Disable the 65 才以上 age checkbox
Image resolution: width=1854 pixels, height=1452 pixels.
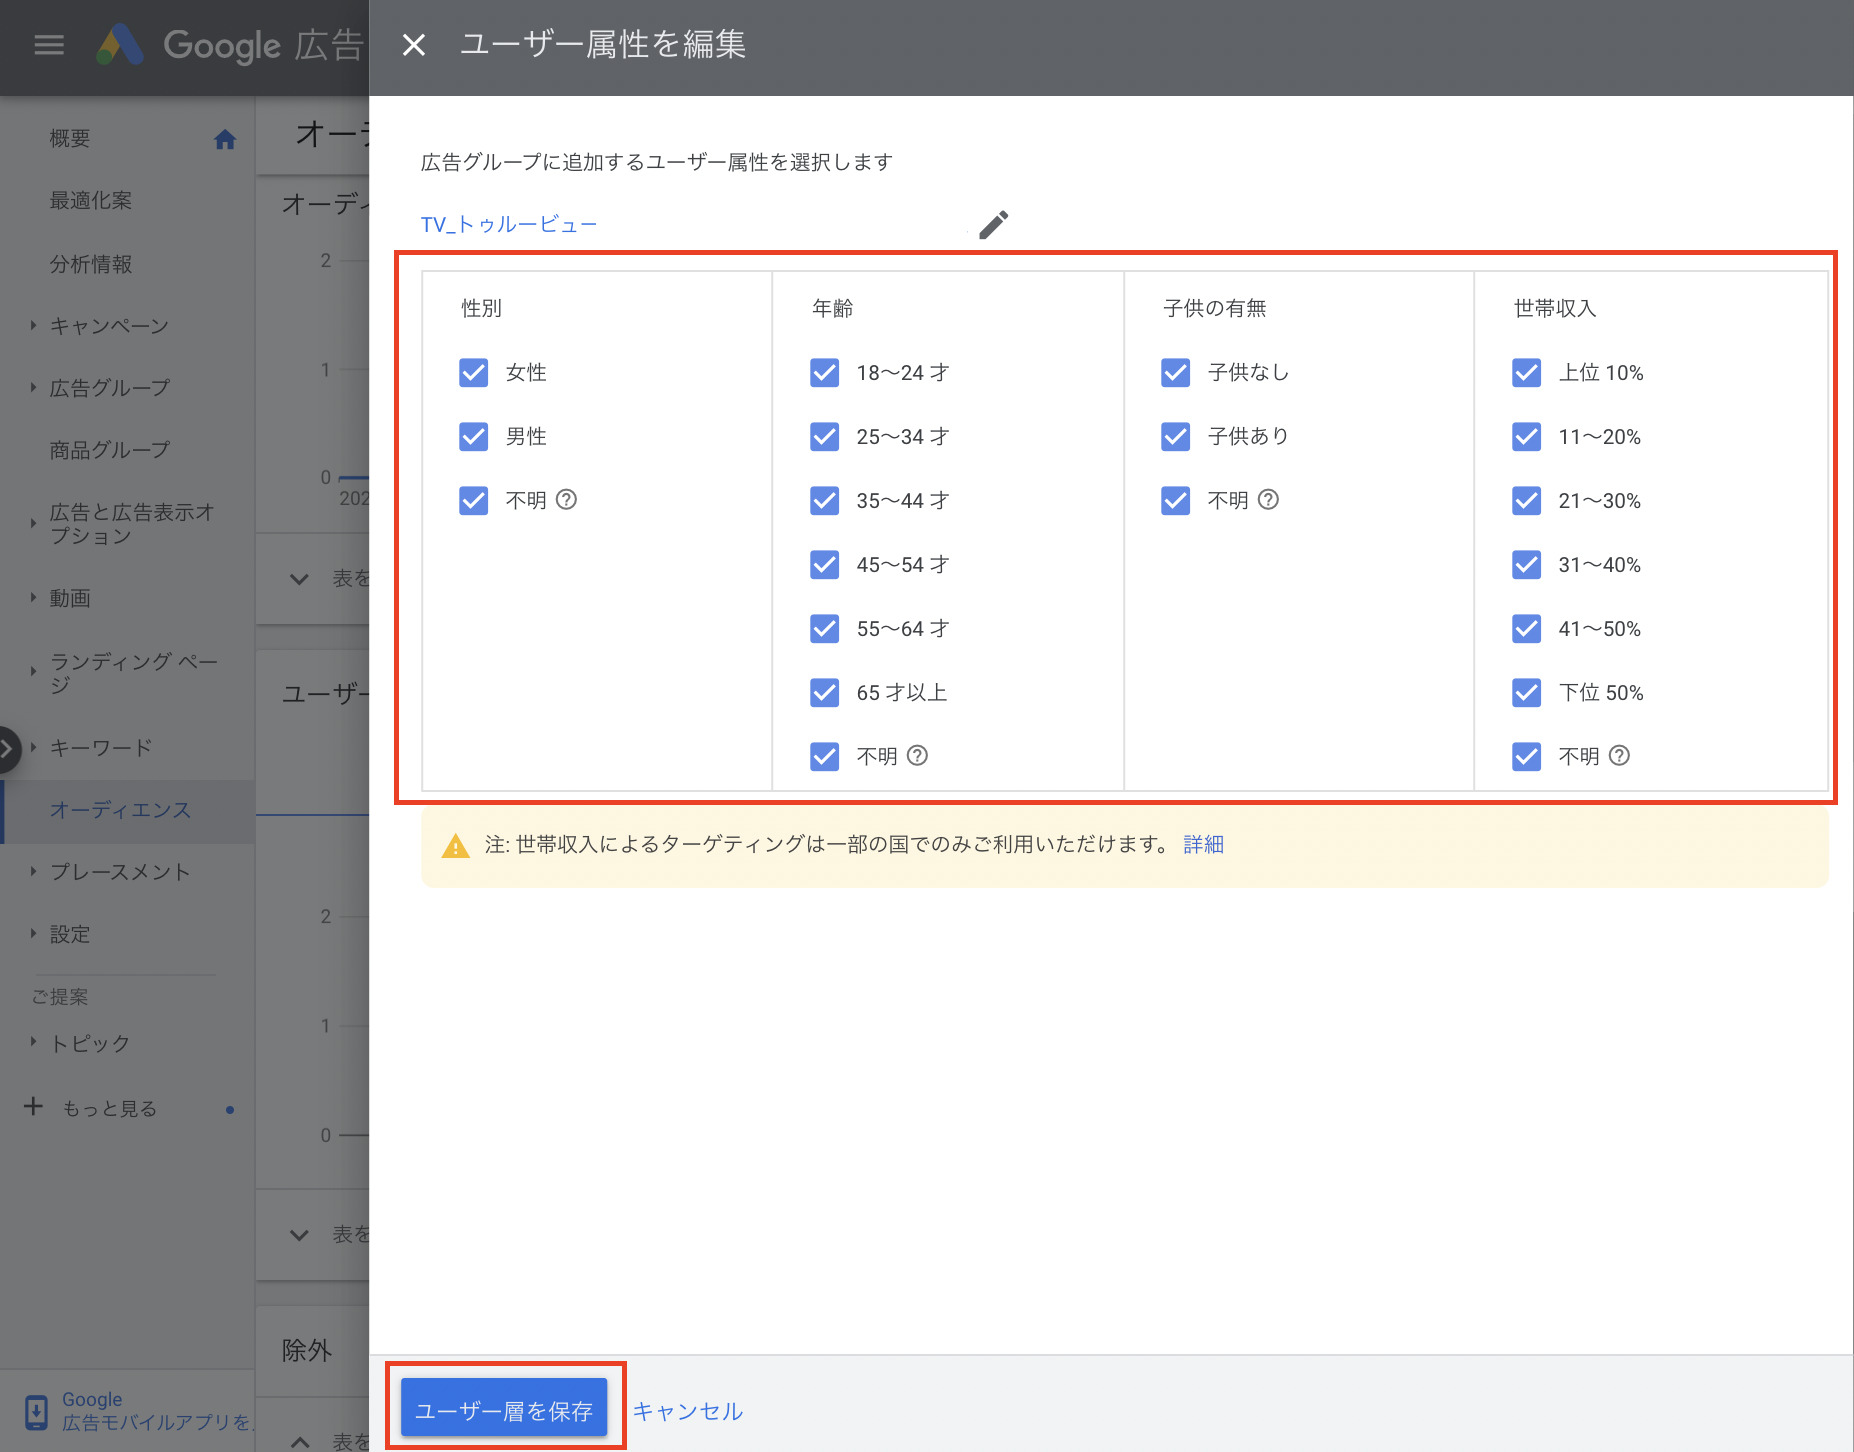[824, 692]
